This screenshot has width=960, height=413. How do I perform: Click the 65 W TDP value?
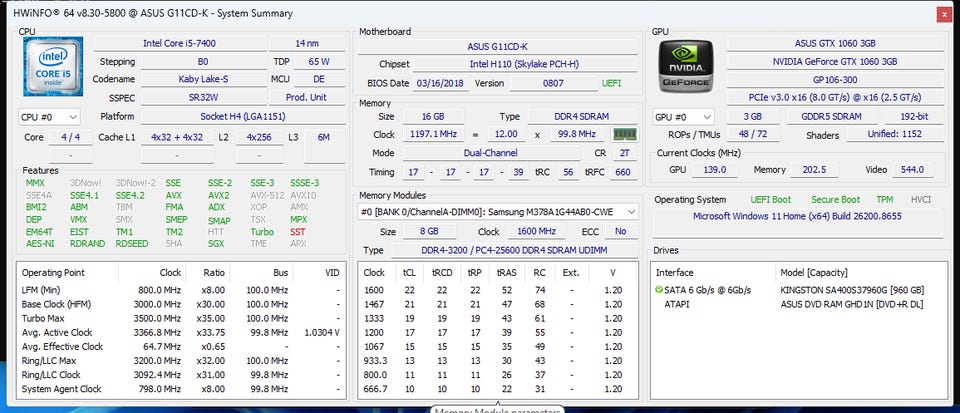point(318,62)
